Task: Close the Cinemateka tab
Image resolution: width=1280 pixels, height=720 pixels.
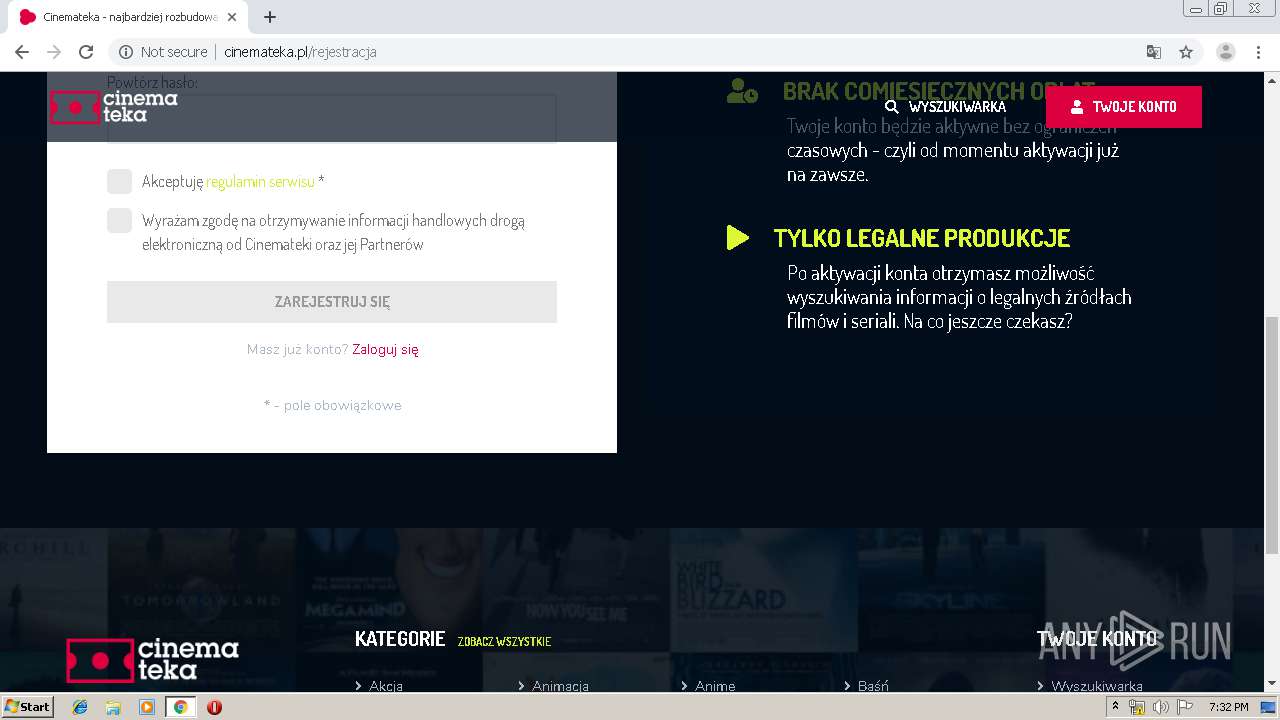Action: [232, 17]
